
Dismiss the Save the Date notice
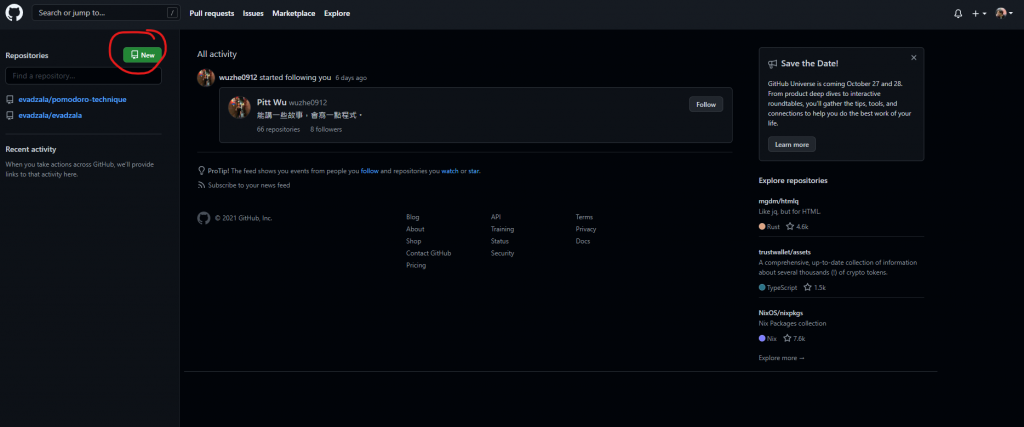click(x=914, y=57)
